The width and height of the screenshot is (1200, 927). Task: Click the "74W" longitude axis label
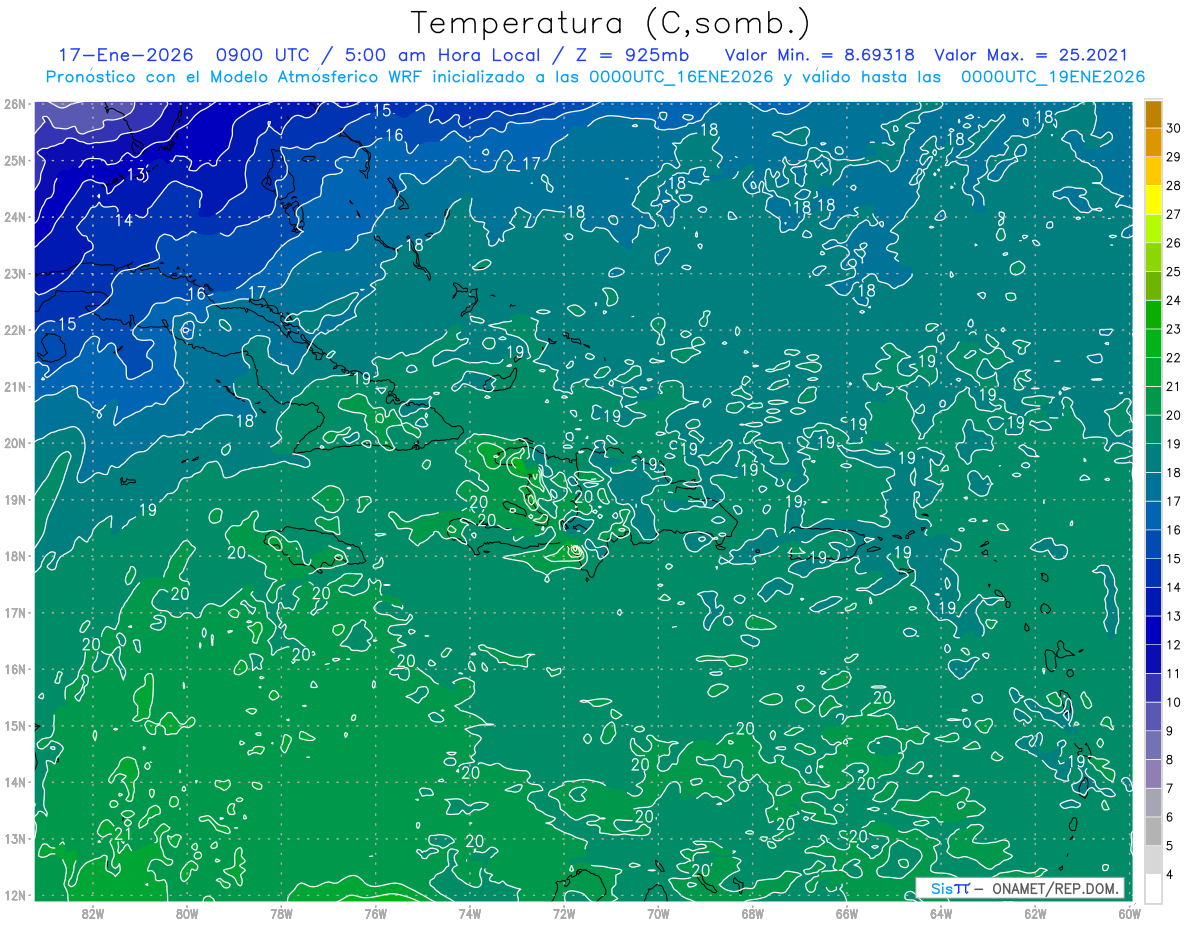(469, 913)
